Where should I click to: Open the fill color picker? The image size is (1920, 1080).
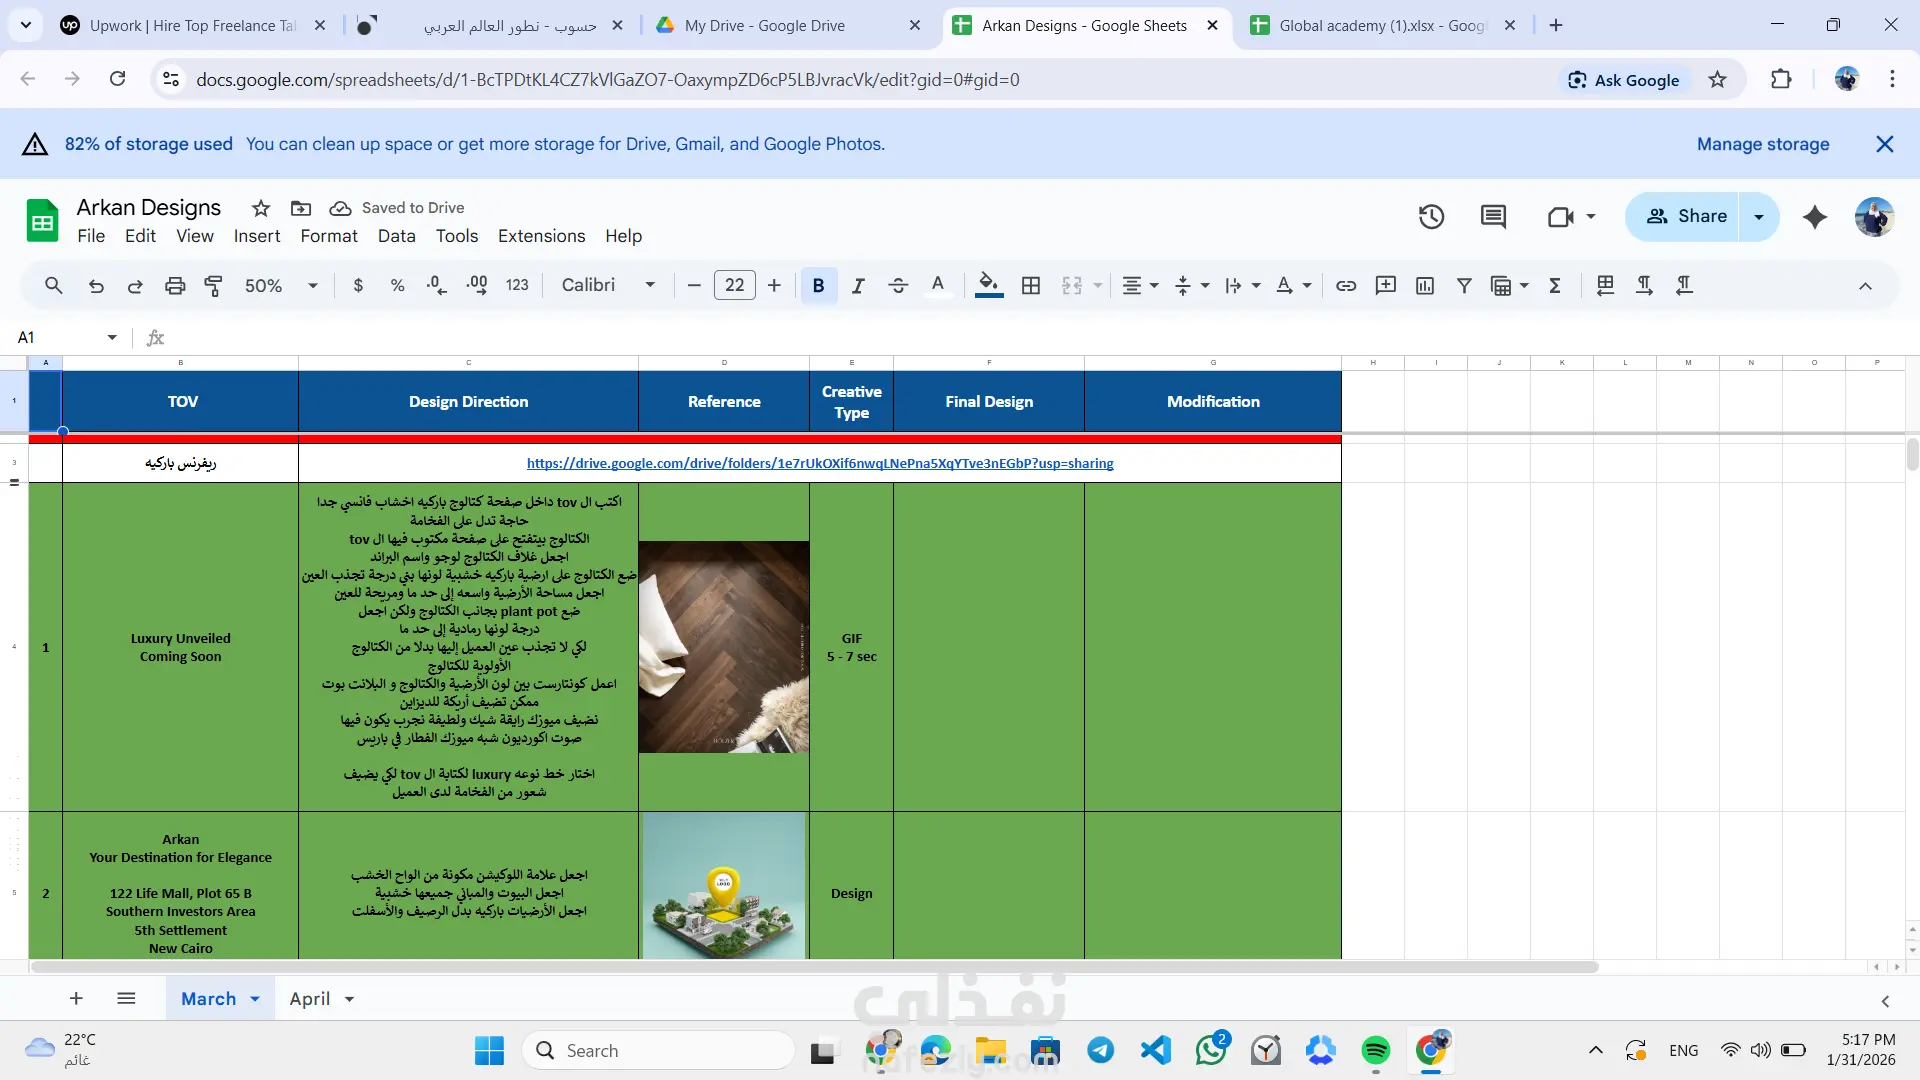click(988, 286)
